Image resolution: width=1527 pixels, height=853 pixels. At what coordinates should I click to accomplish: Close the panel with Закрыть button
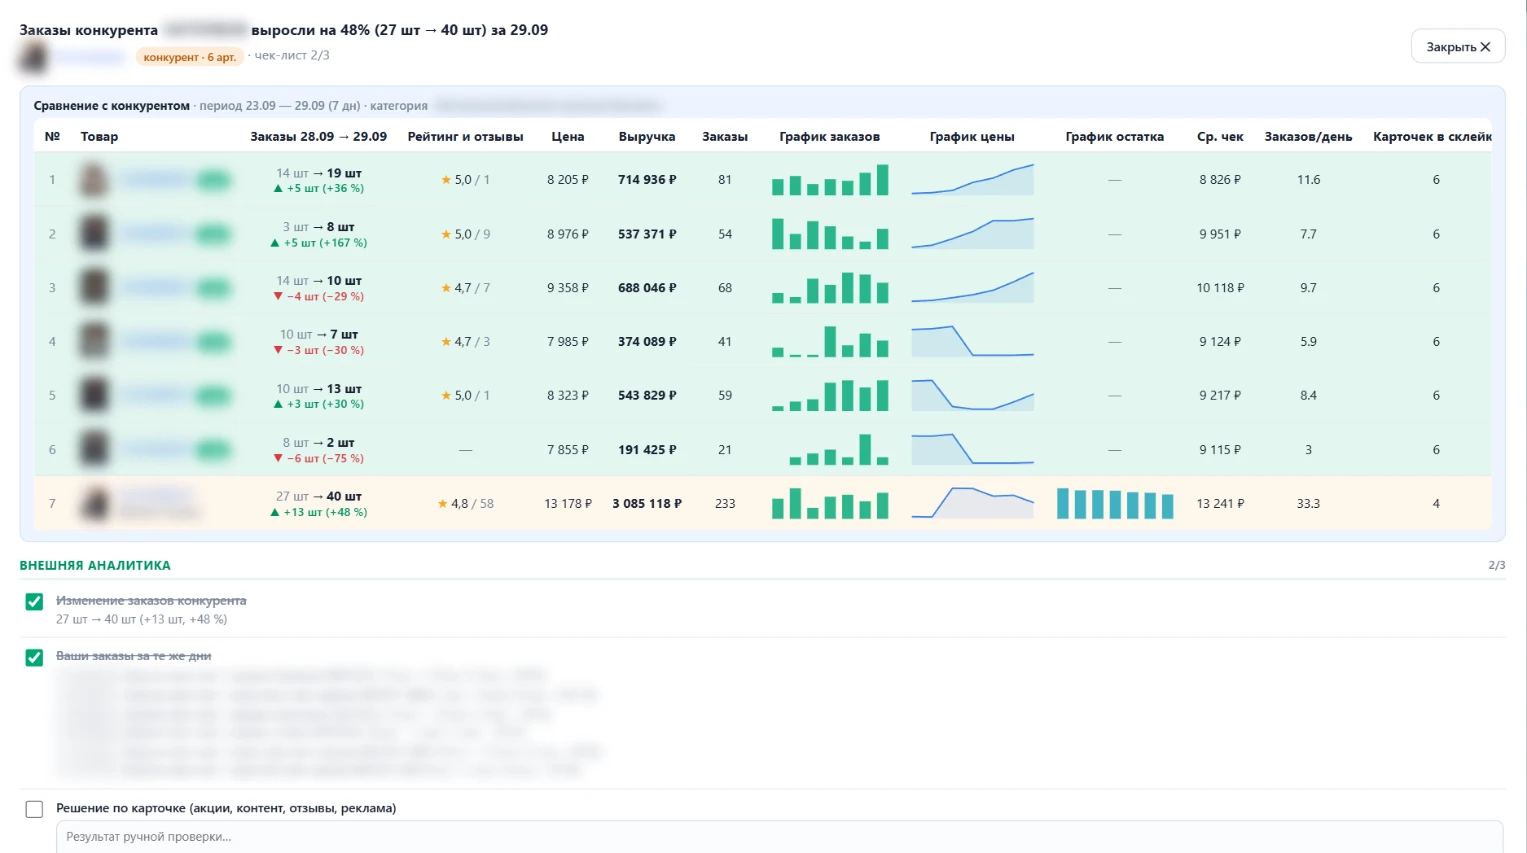click(1458, 47)
